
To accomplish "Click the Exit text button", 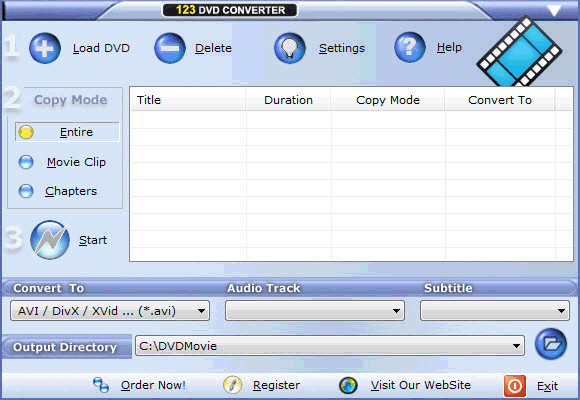I will pos(547,386).
